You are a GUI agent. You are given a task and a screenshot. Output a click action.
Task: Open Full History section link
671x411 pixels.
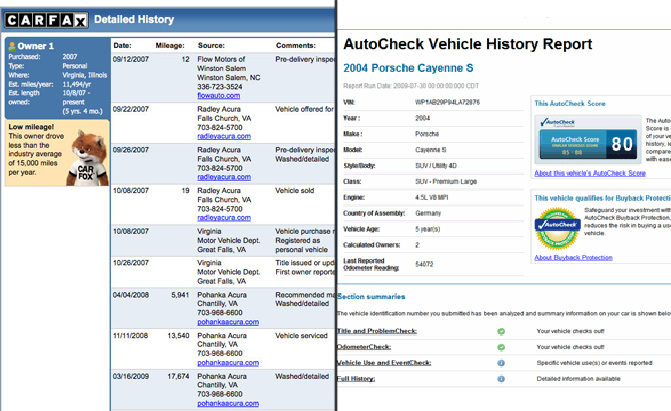[x=356, y=378]
